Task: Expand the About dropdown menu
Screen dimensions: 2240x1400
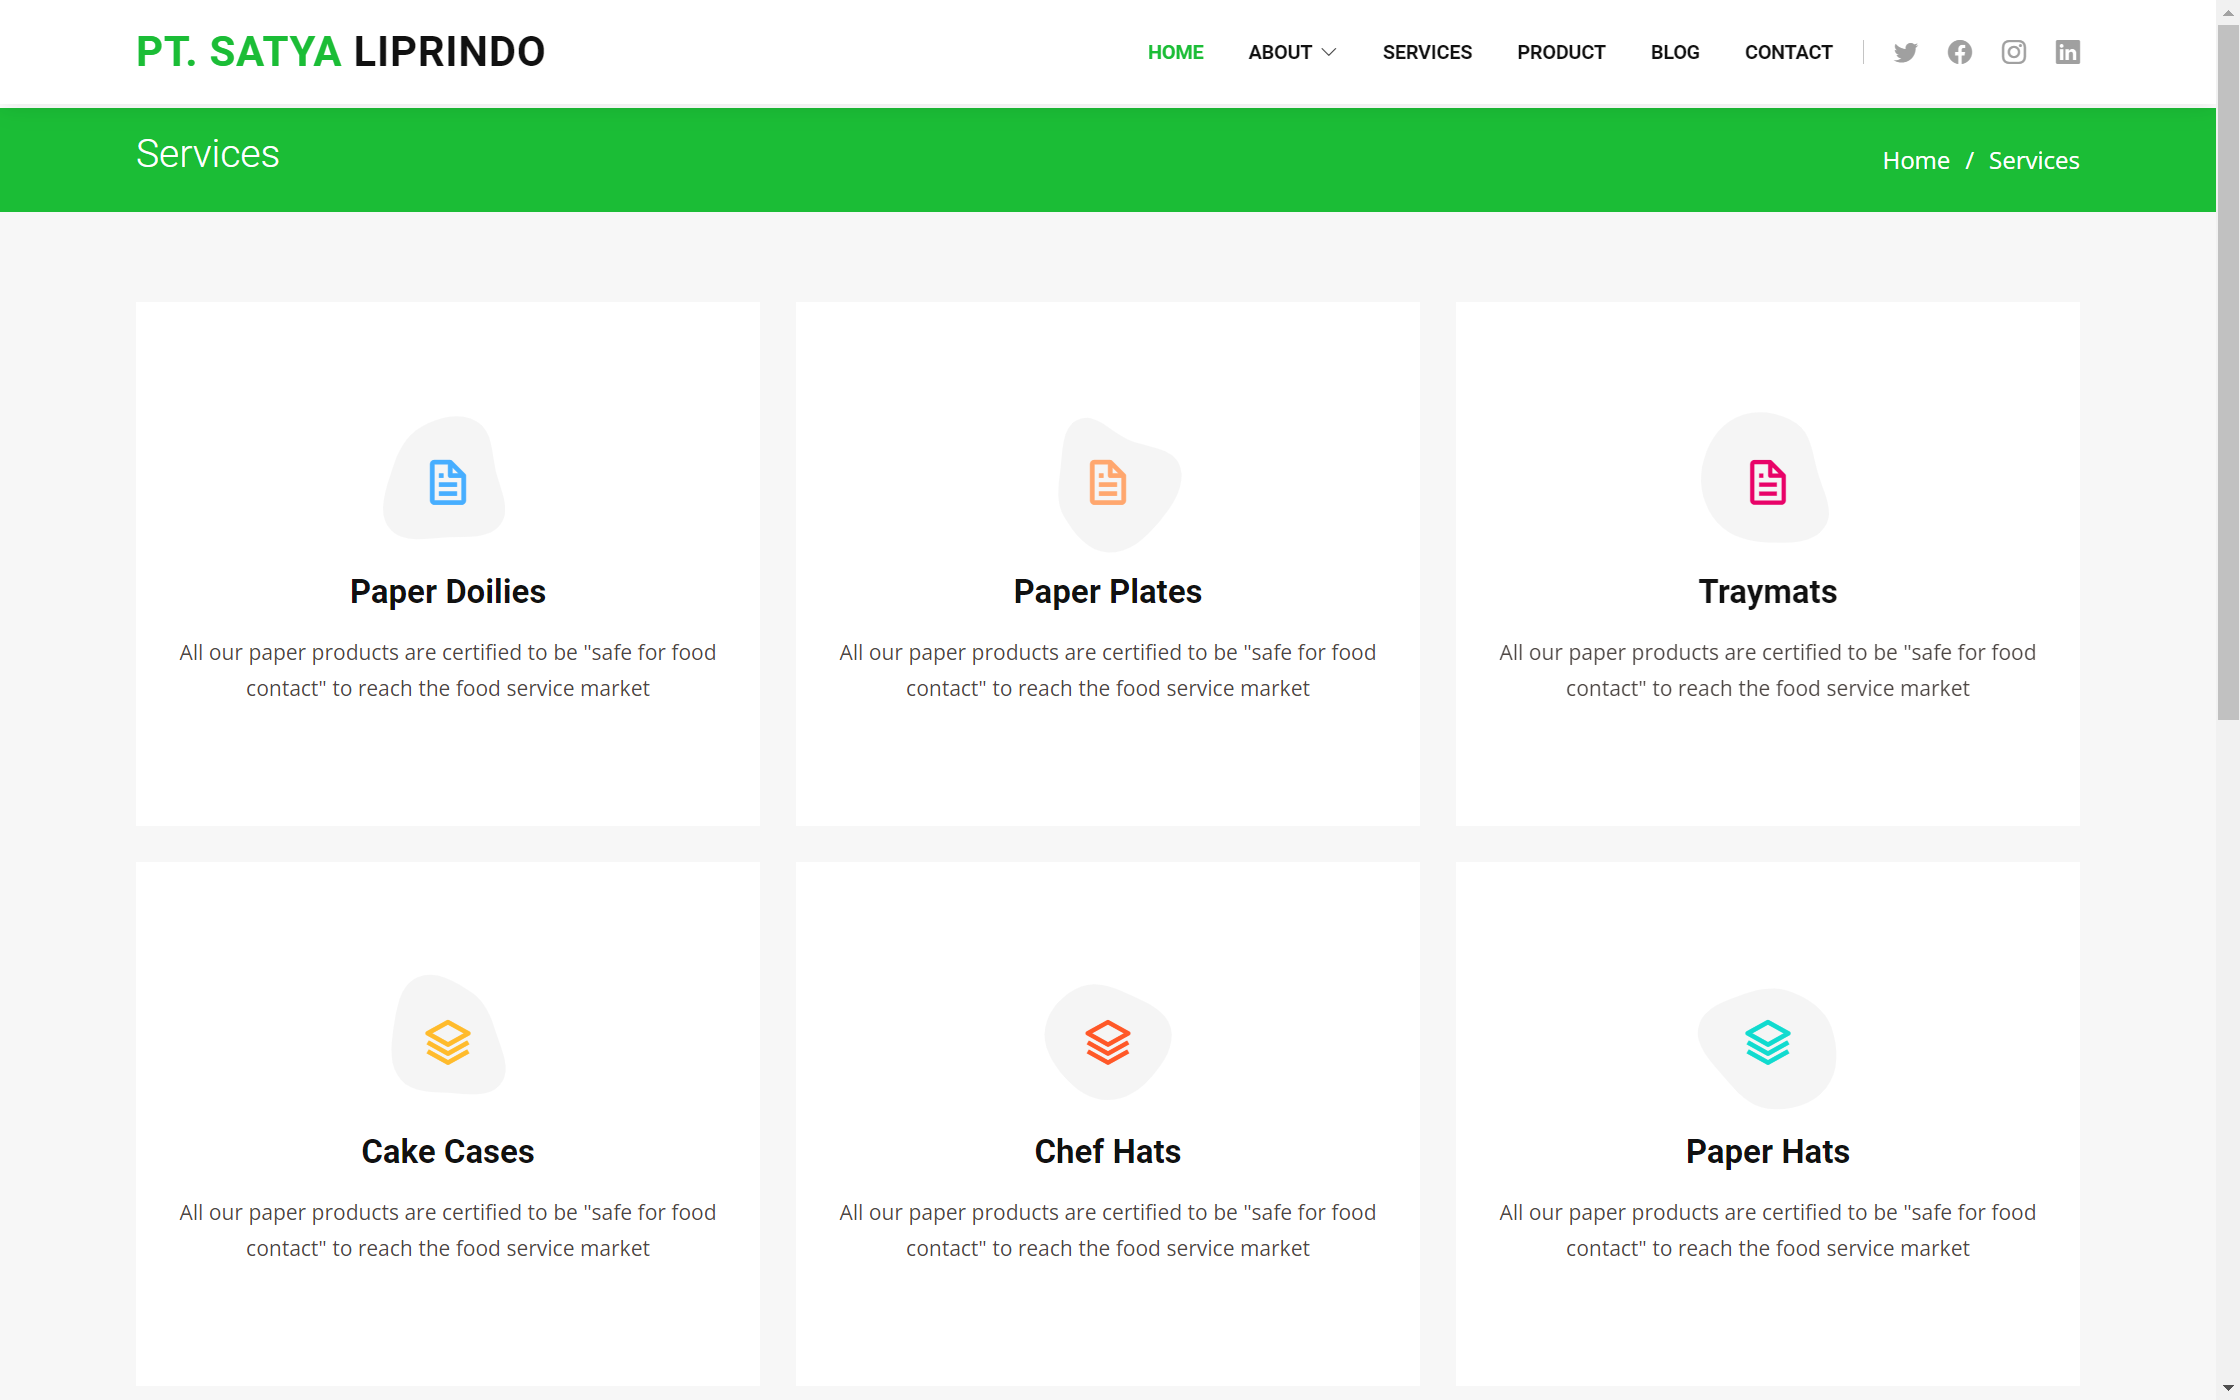Action: point(1291,52)
